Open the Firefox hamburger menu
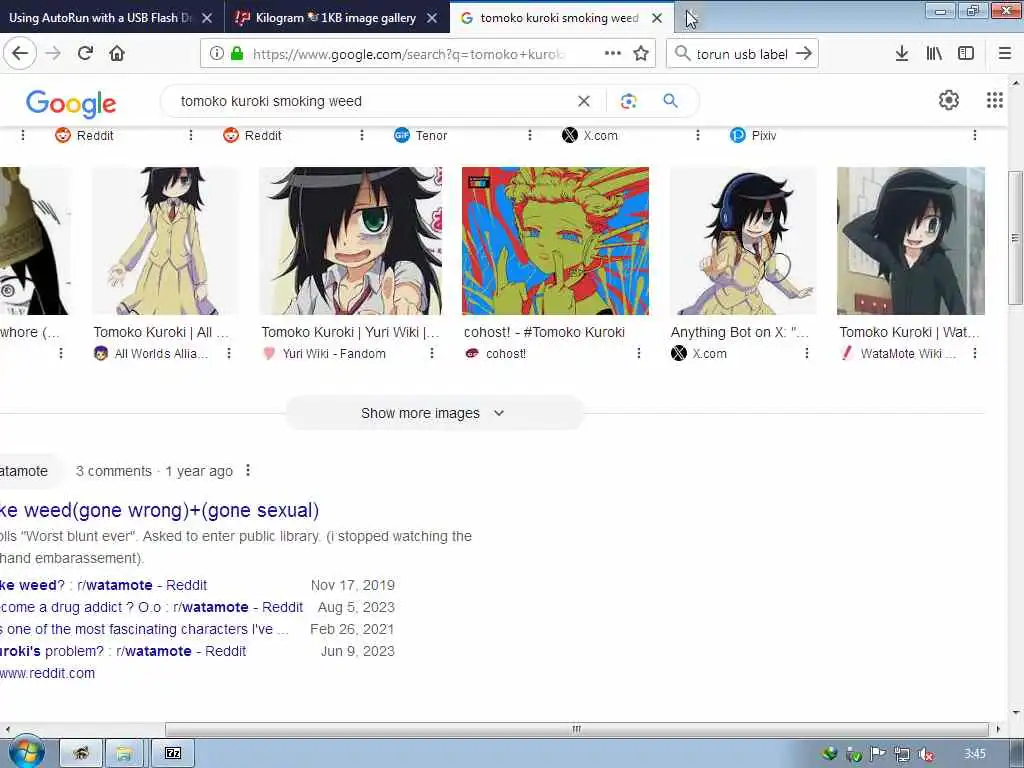1024x768 pixels. pyautogui.click(x=1004, y=54)
